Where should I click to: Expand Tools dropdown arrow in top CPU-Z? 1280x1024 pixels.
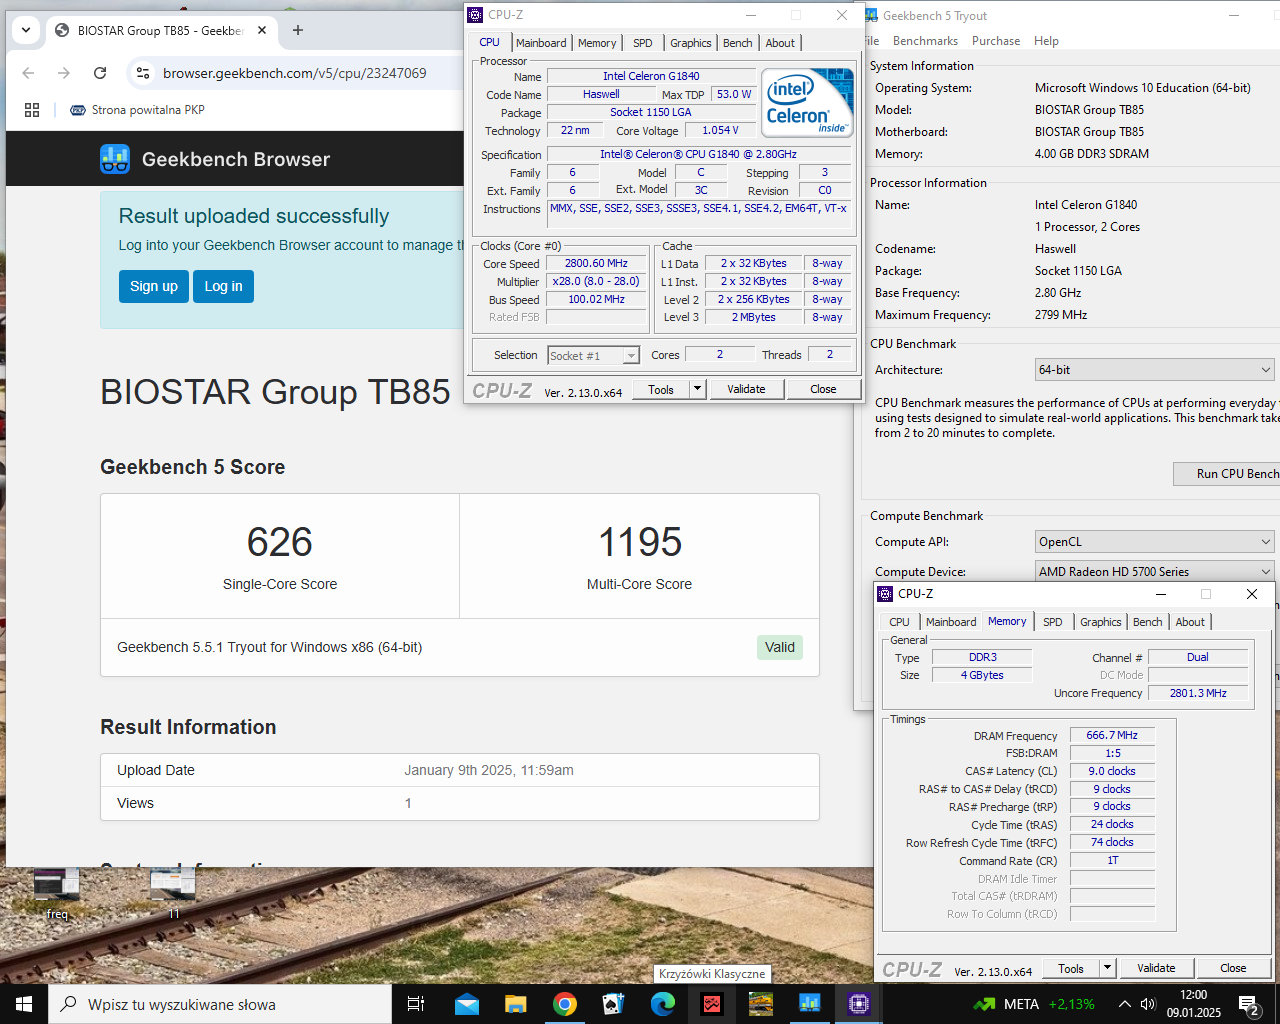698,389
